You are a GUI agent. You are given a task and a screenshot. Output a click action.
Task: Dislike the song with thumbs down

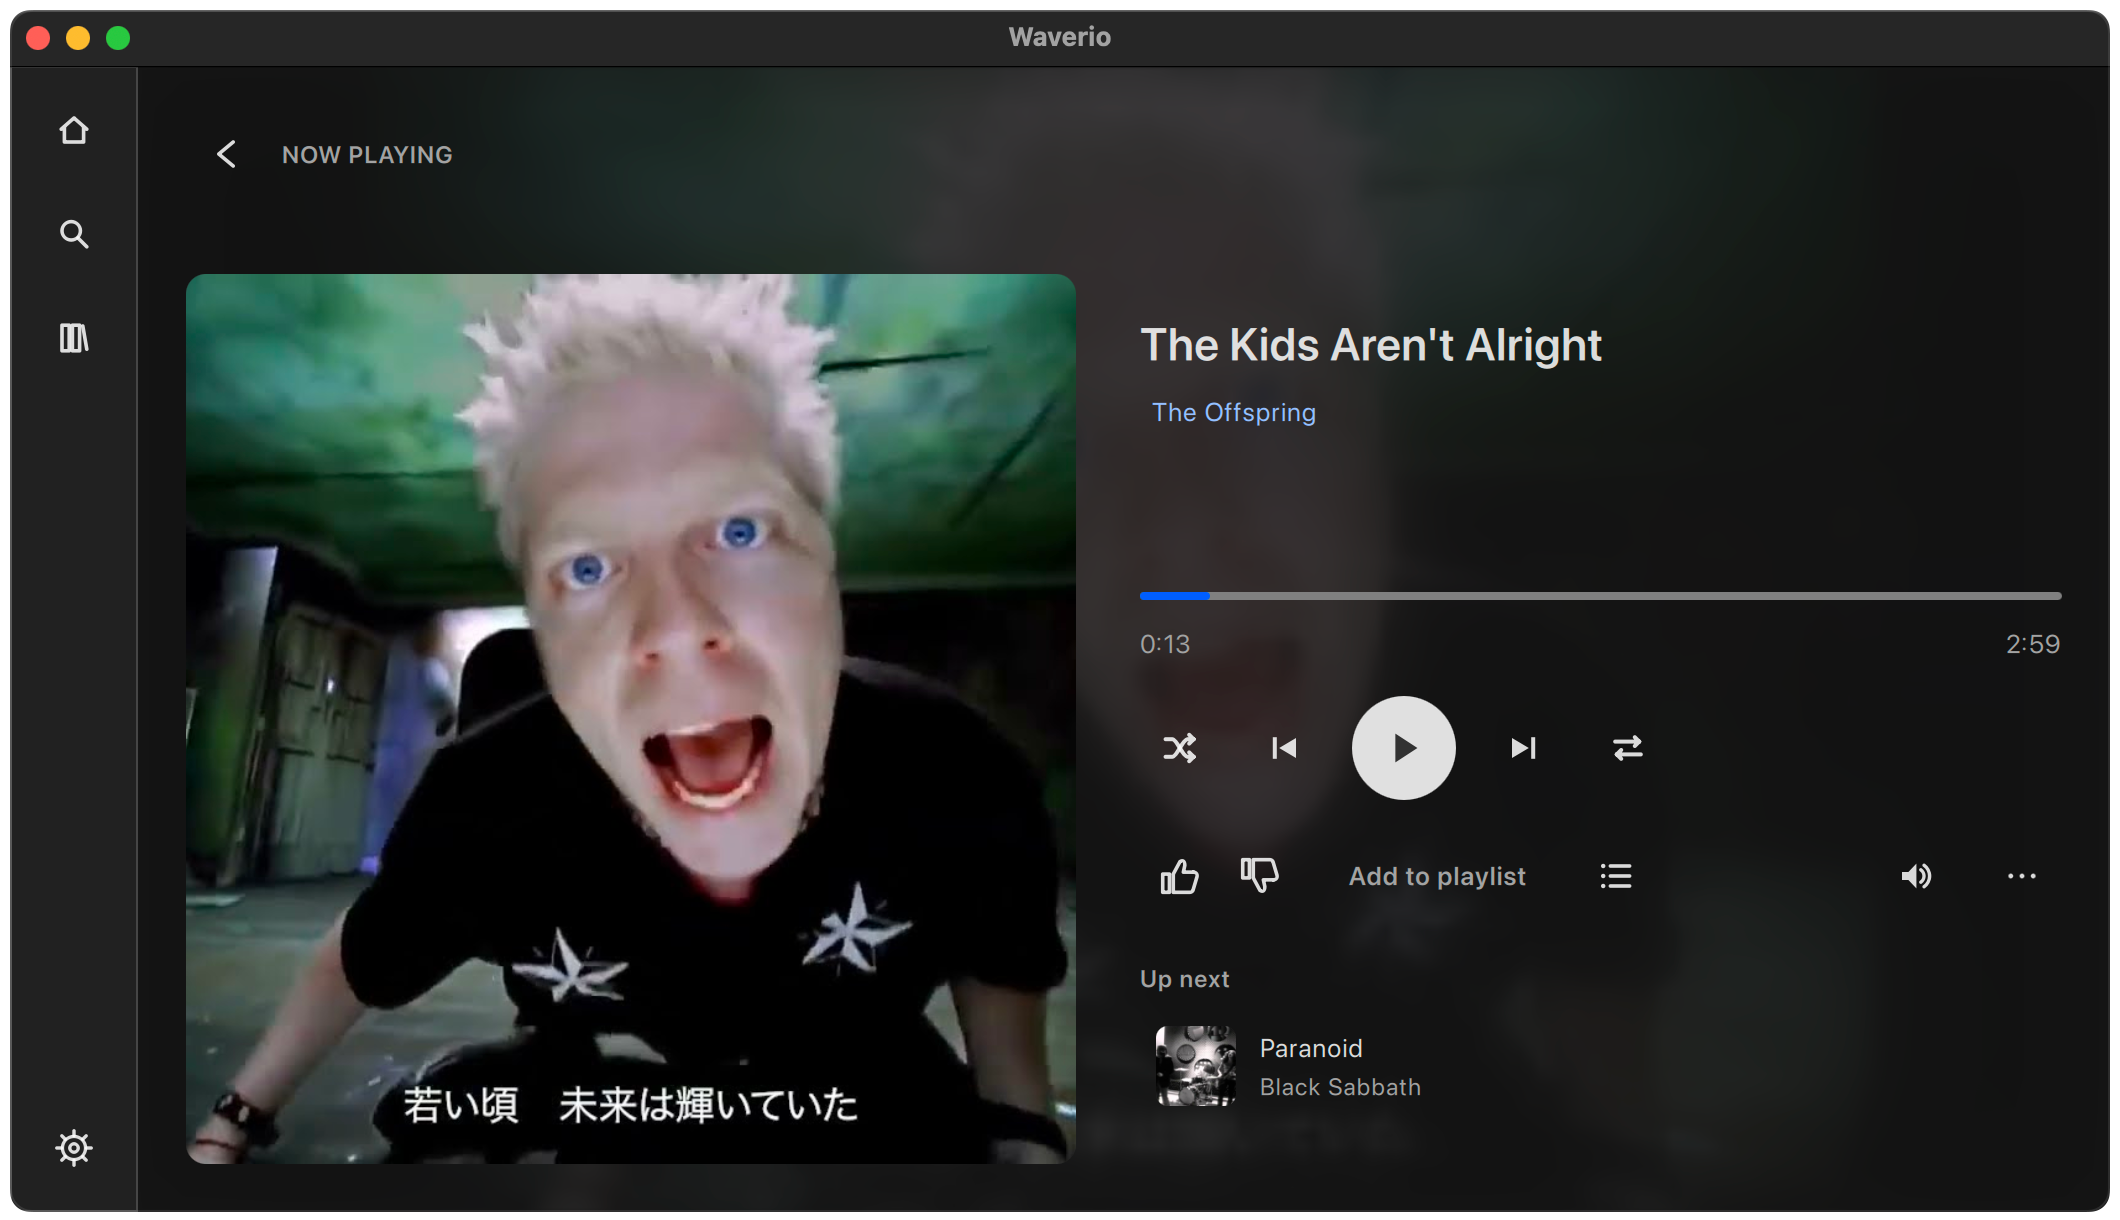[x=1260, y=875]
